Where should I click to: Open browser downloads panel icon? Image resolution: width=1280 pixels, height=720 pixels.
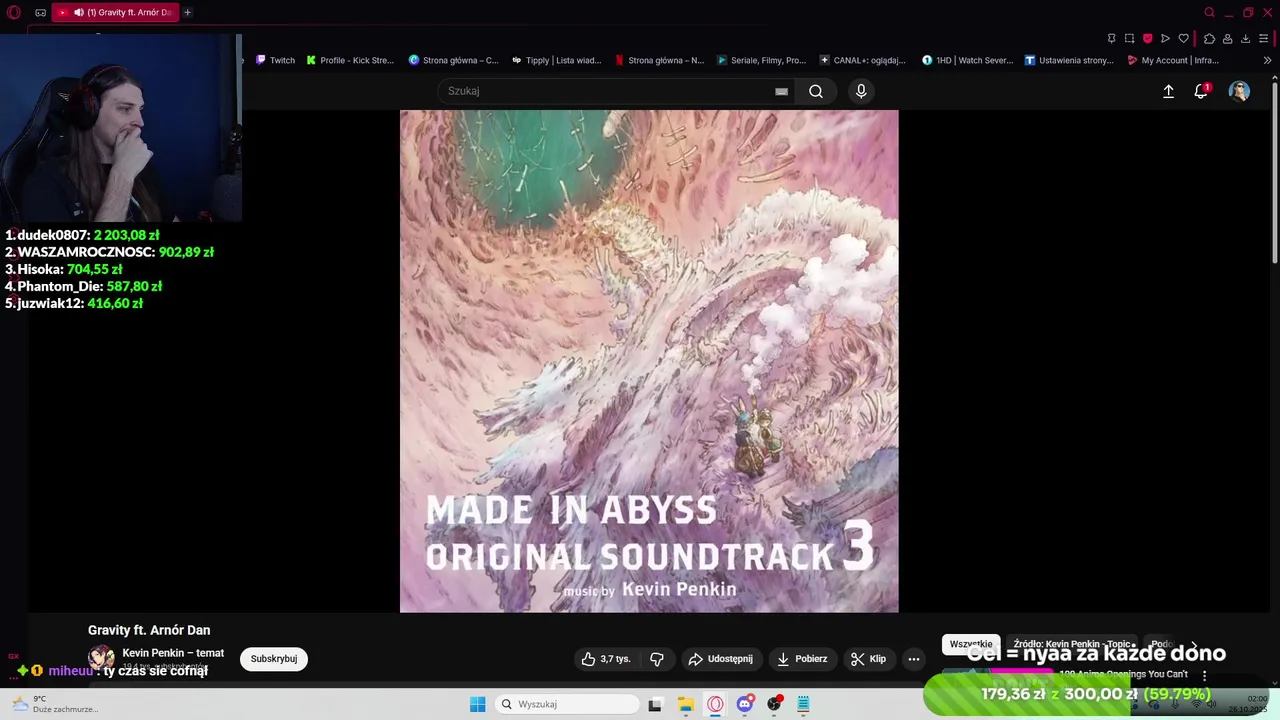click(x=1245, y=39)
